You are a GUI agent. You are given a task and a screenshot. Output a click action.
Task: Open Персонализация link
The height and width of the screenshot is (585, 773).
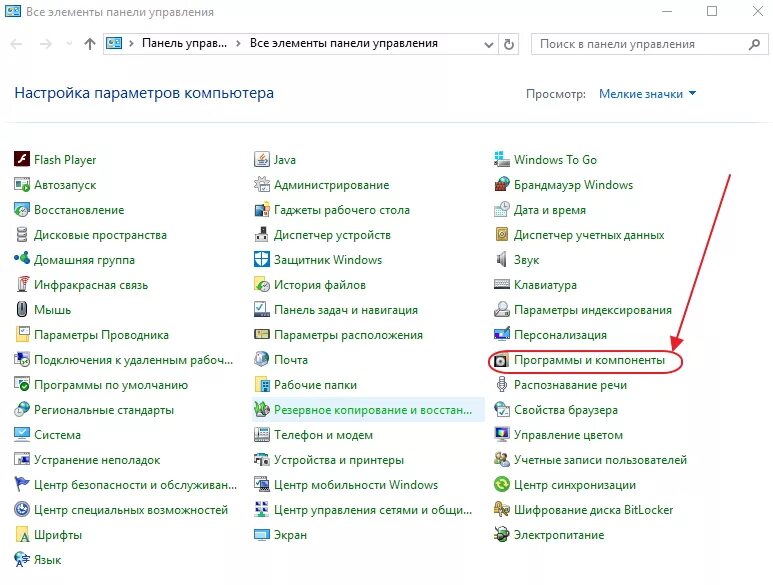pos(560,335)
